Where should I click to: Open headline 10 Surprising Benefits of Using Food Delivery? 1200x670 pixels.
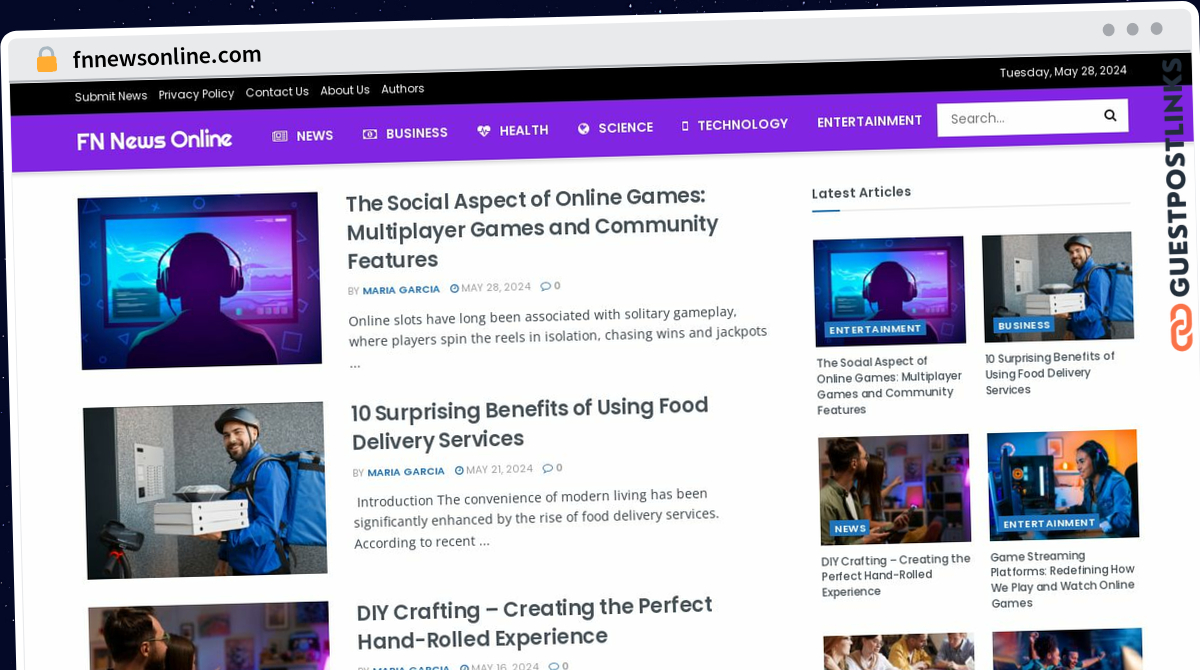(x=530, y=423)
